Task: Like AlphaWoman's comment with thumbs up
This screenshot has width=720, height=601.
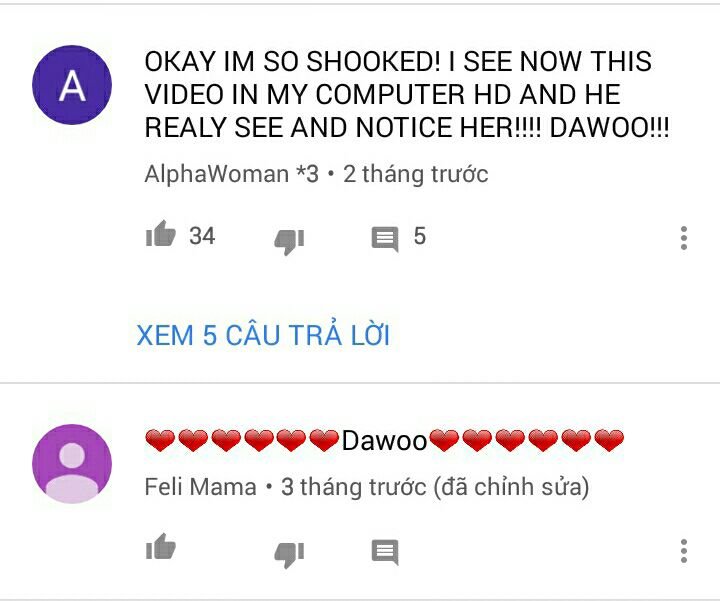Action: [161, 234]
